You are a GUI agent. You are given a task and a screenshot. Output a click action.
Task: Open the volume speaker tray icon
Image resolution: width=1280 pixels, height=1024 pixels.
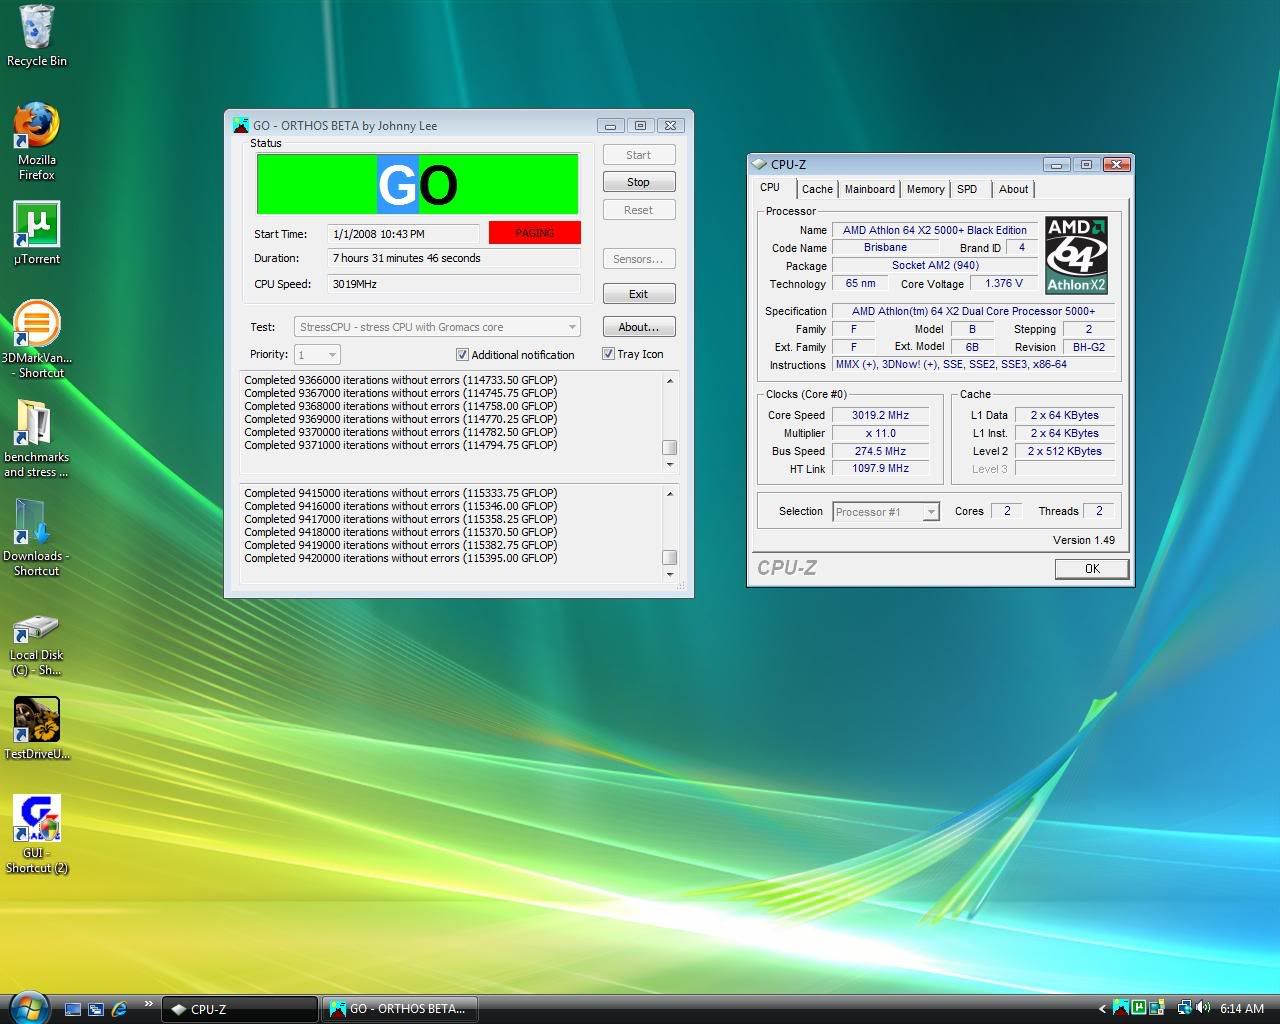1202,1008
